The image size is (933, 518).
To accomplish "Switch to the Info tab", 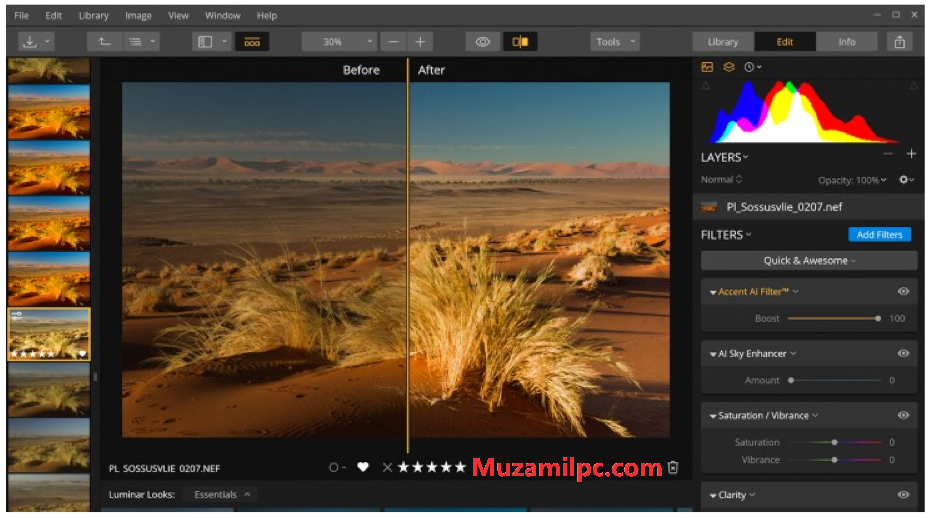I will coord(847,42).
